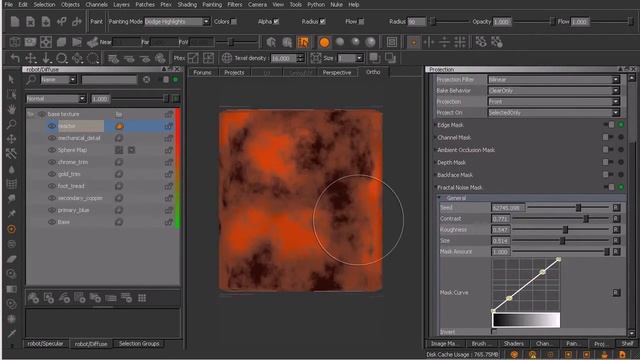
Task: Click the new file icon in top toolbar
Action: 15,22
